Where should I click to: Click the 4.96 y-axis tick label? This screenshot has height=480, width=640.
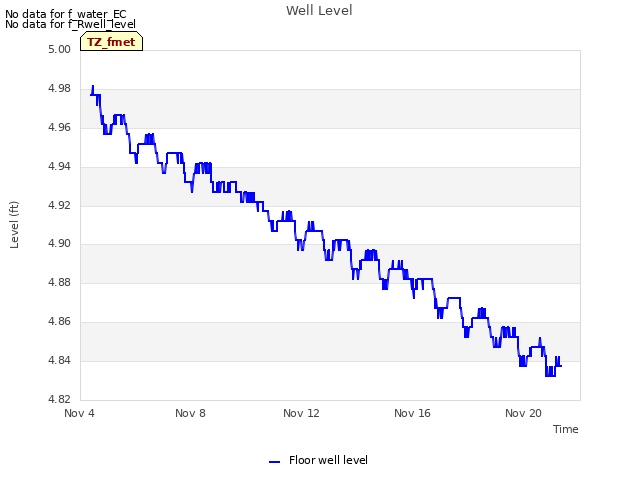tap(59, 127)
